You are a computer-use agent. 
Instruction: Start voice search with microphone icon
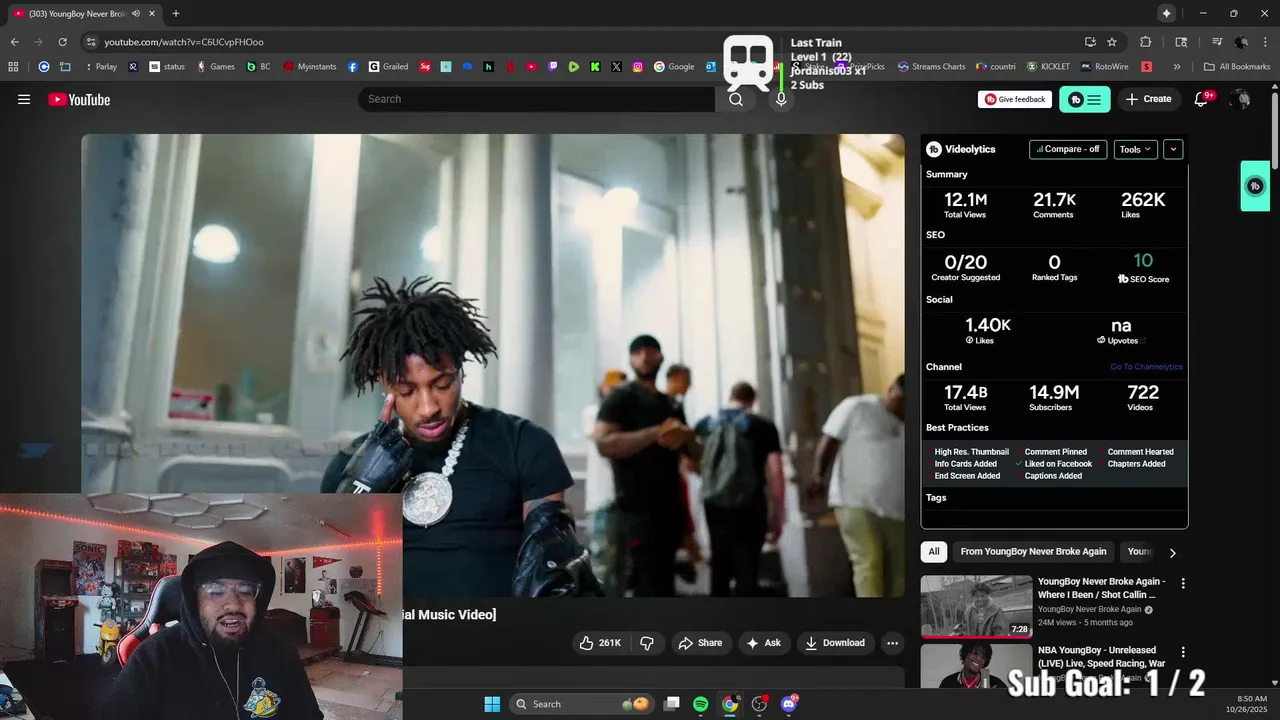click(781, 99)
